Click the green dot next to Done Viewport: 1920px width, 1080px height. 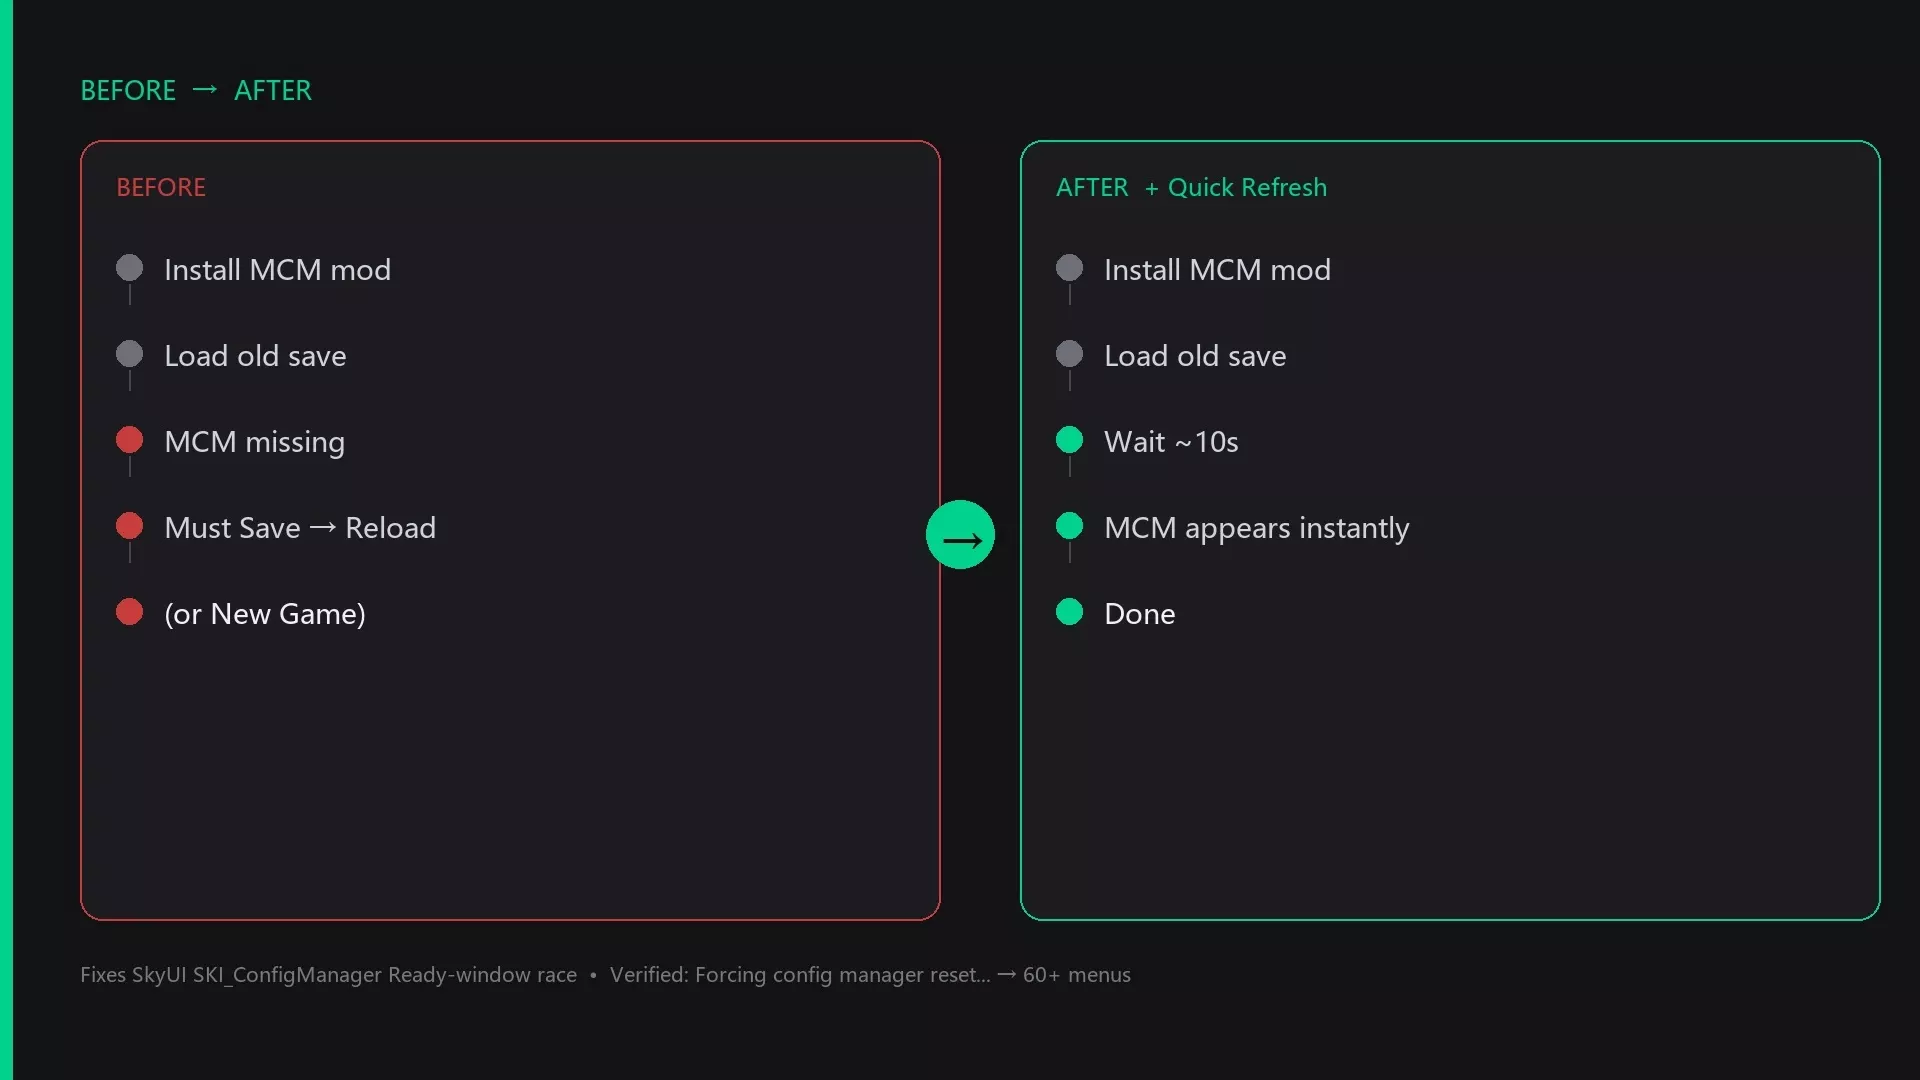(x=1069, y=612)
